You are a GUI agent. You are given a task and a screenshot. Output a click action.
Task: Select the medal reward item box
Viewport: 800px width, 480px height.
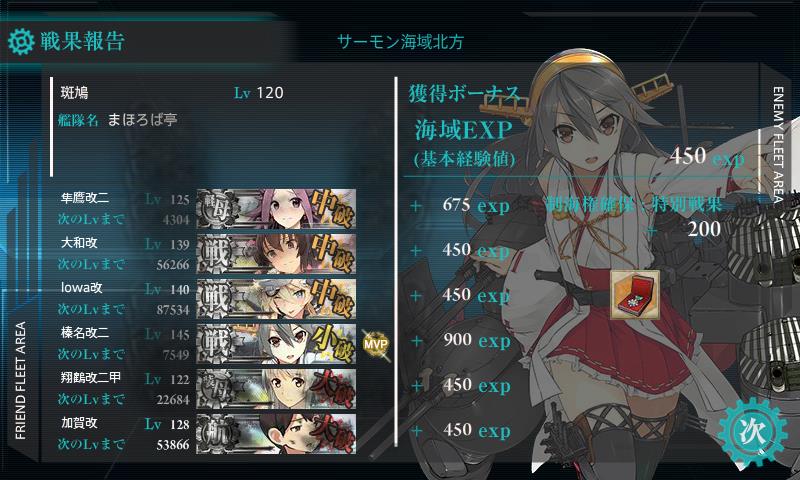(635, 295)
